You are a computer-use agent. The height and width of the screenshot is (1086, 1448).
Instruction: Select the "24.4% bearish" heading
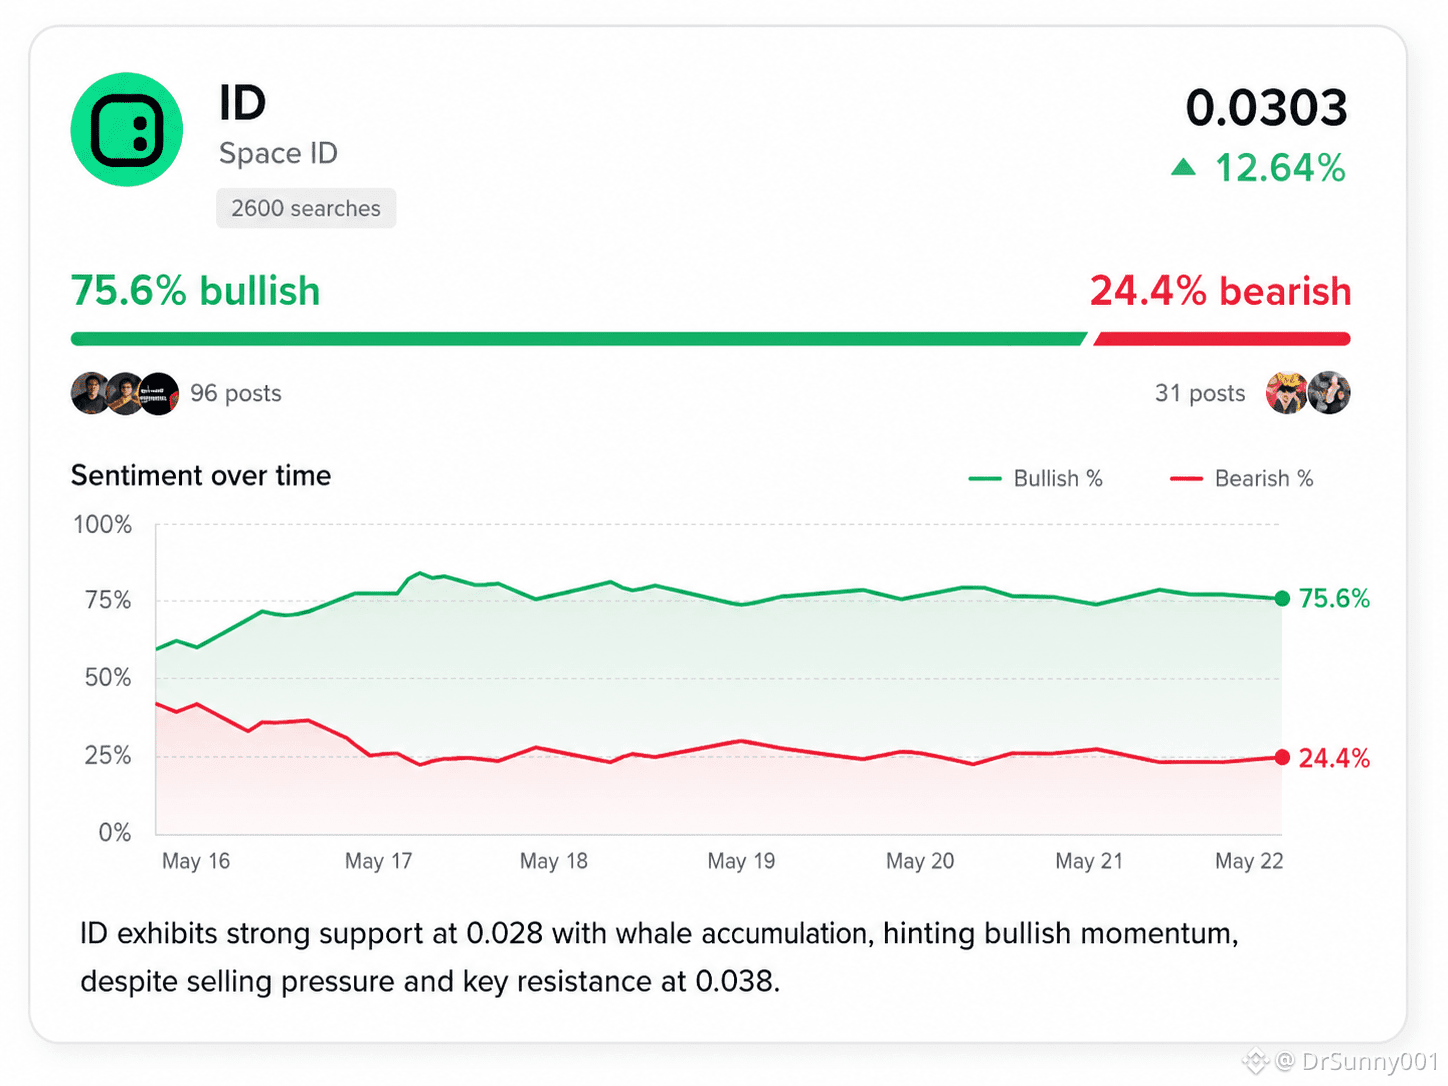1220,291
